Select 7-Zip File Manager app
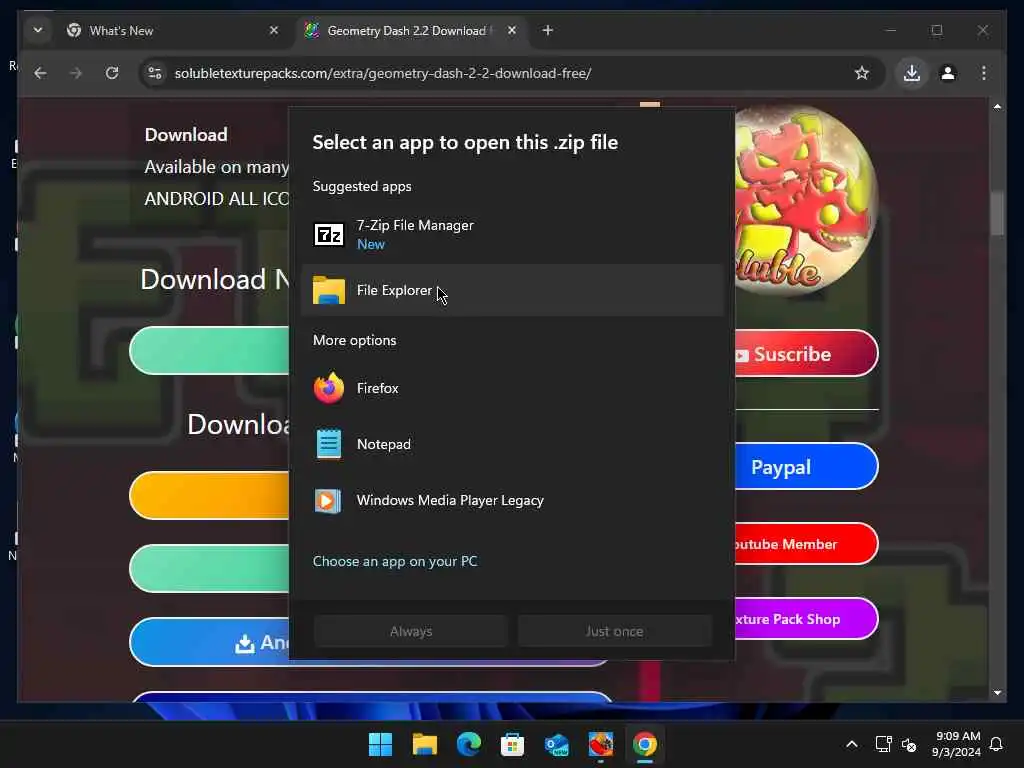The width and height of the screenshot is (1024, 768). pyautogui.click(x=513, y=234)
